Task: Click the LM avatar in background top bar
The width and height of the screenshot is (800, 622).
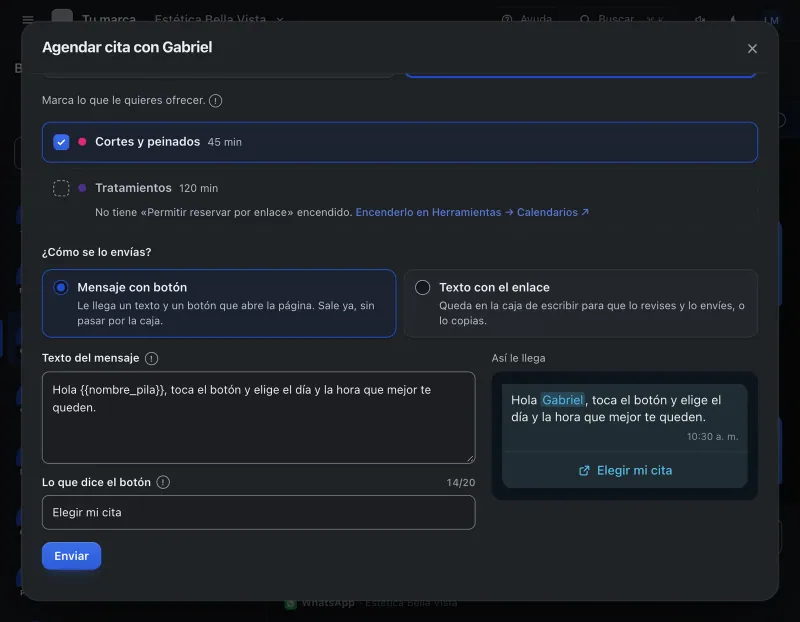Action: point(771,19)
